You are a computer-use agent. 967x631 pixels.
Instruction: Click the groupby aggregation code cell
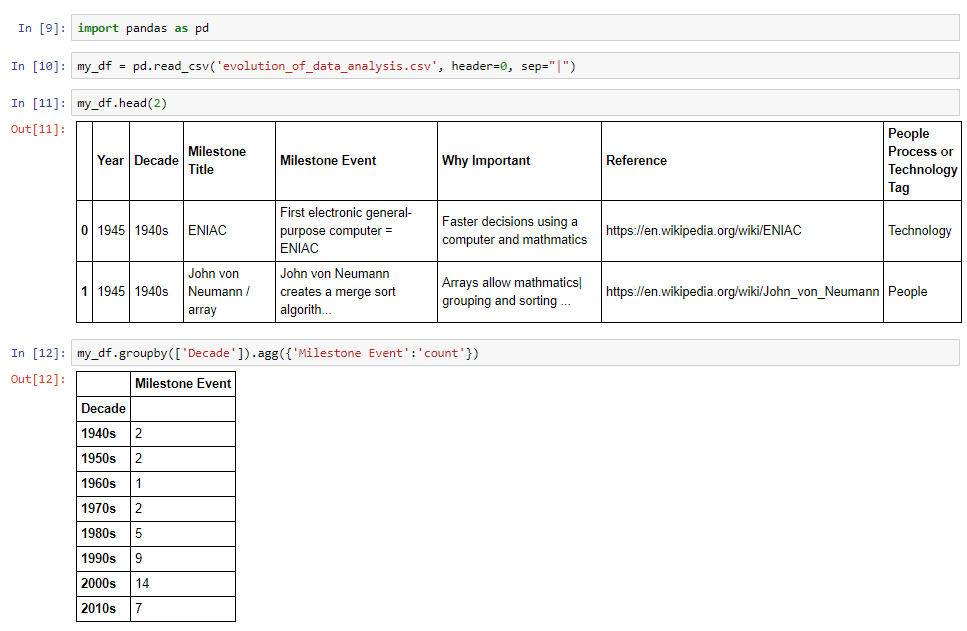[400, 352]
